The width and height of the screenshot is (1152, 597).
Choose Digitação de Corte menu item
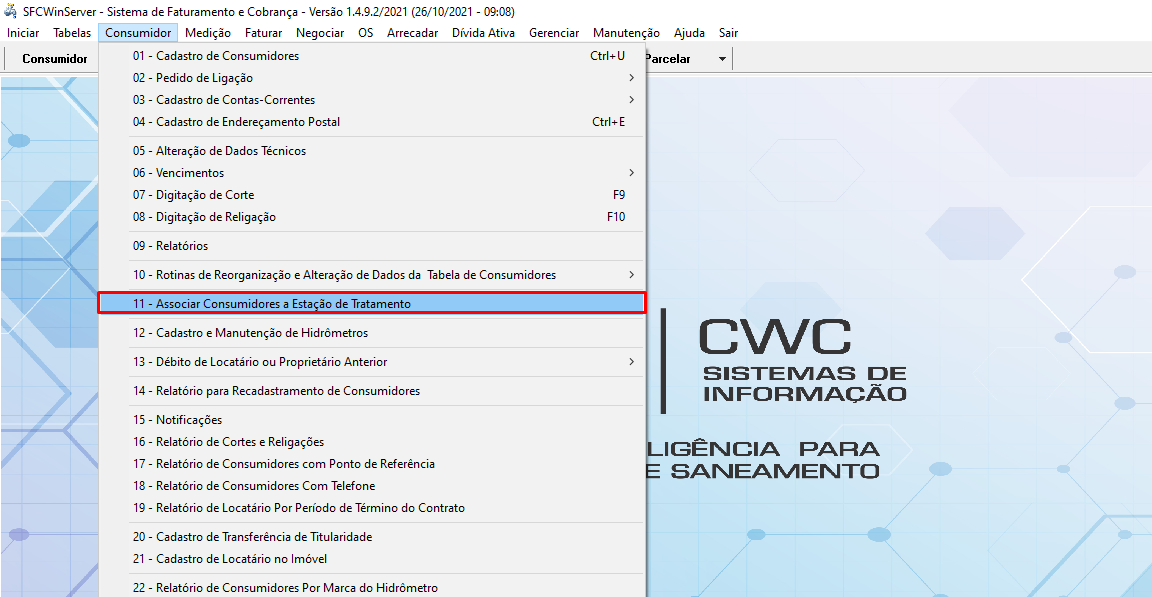tap(205, 195)
